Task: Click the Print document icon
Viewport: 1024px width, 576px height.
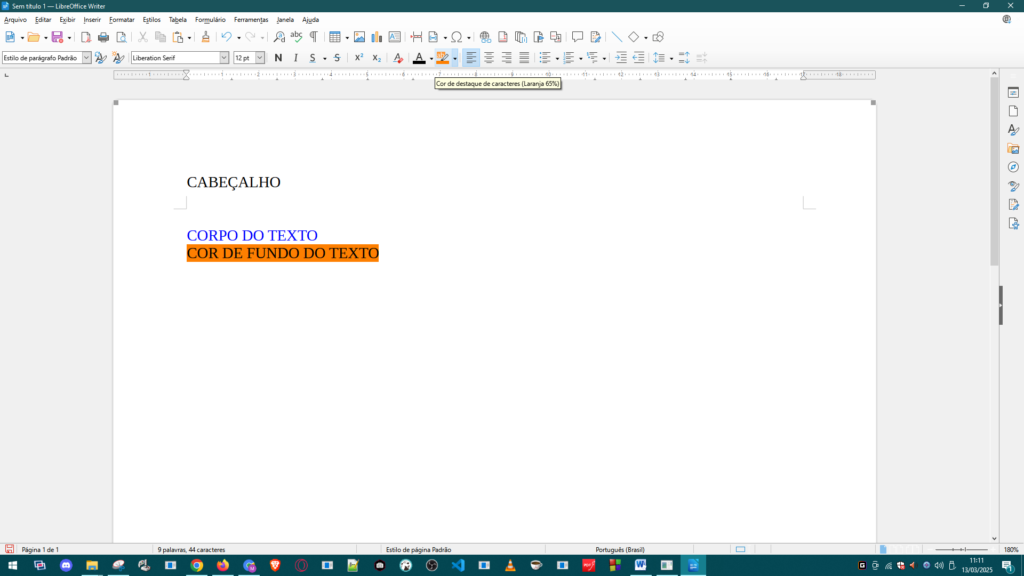Action: pos(103,37)
